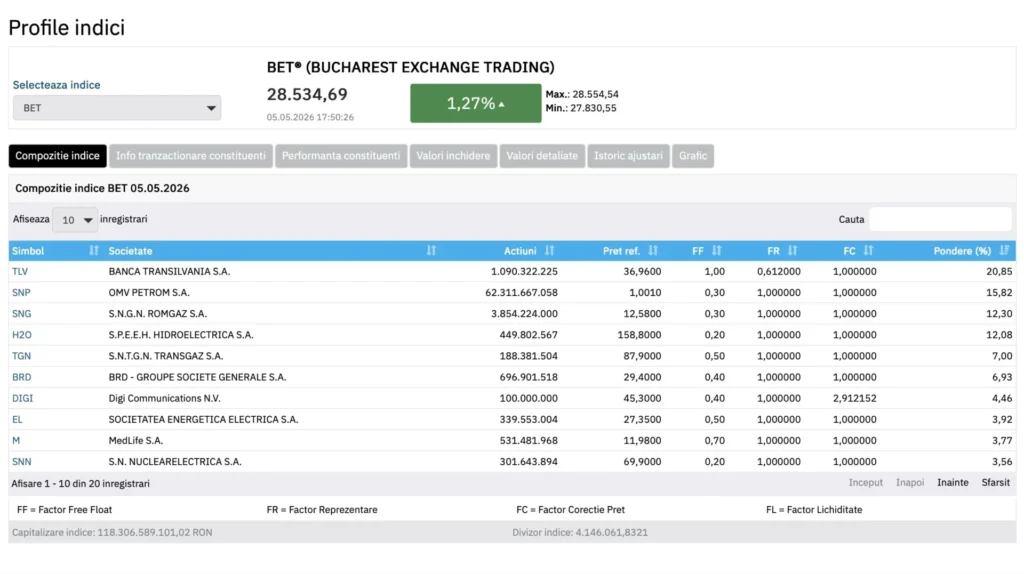Open the M (MedLife) symbol link
This screenshot has height=574, width=1024.
click(16, 441)
